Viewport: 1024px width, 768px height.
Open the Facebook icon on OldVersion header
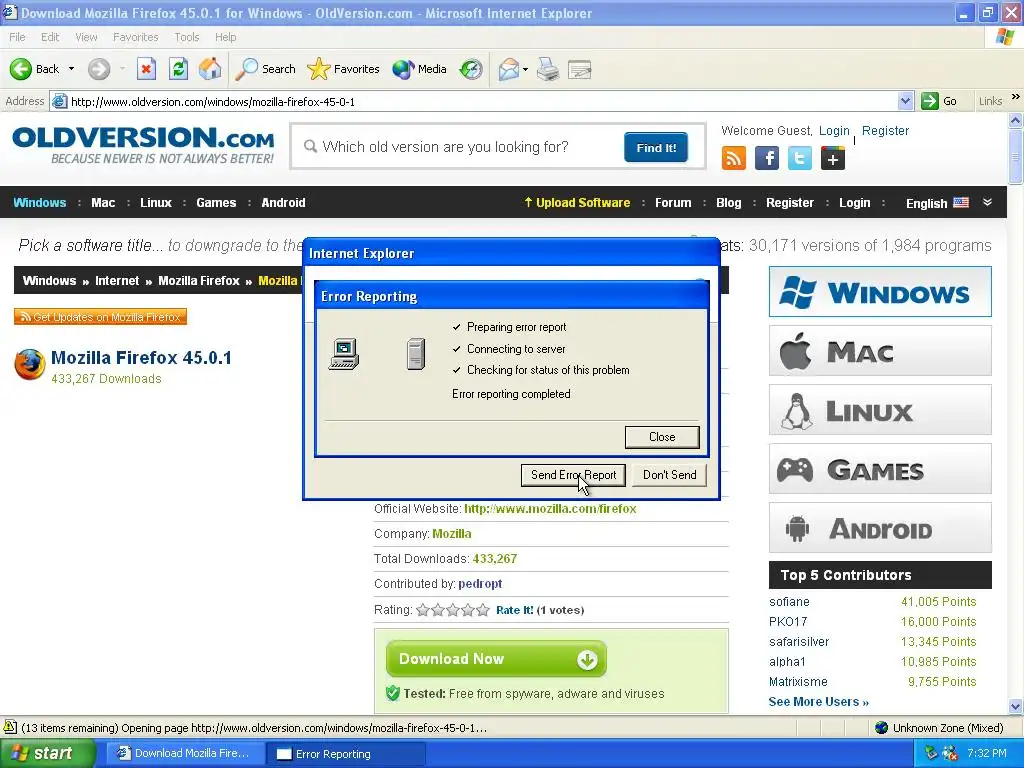click(x=767, y=159)
